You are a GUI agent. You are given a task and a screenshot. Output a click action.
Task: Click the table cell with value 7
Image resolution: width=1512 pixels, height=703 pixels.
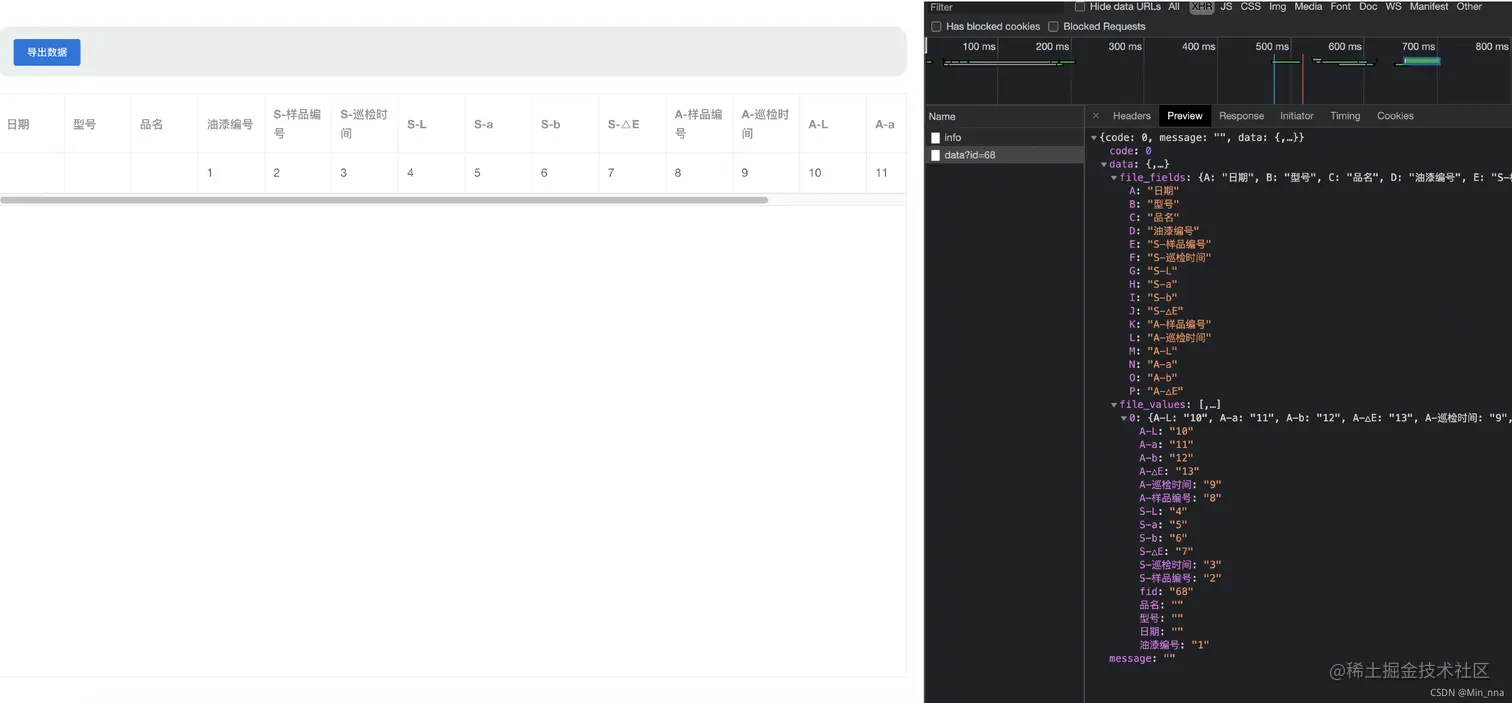click(x=632, y=173)
